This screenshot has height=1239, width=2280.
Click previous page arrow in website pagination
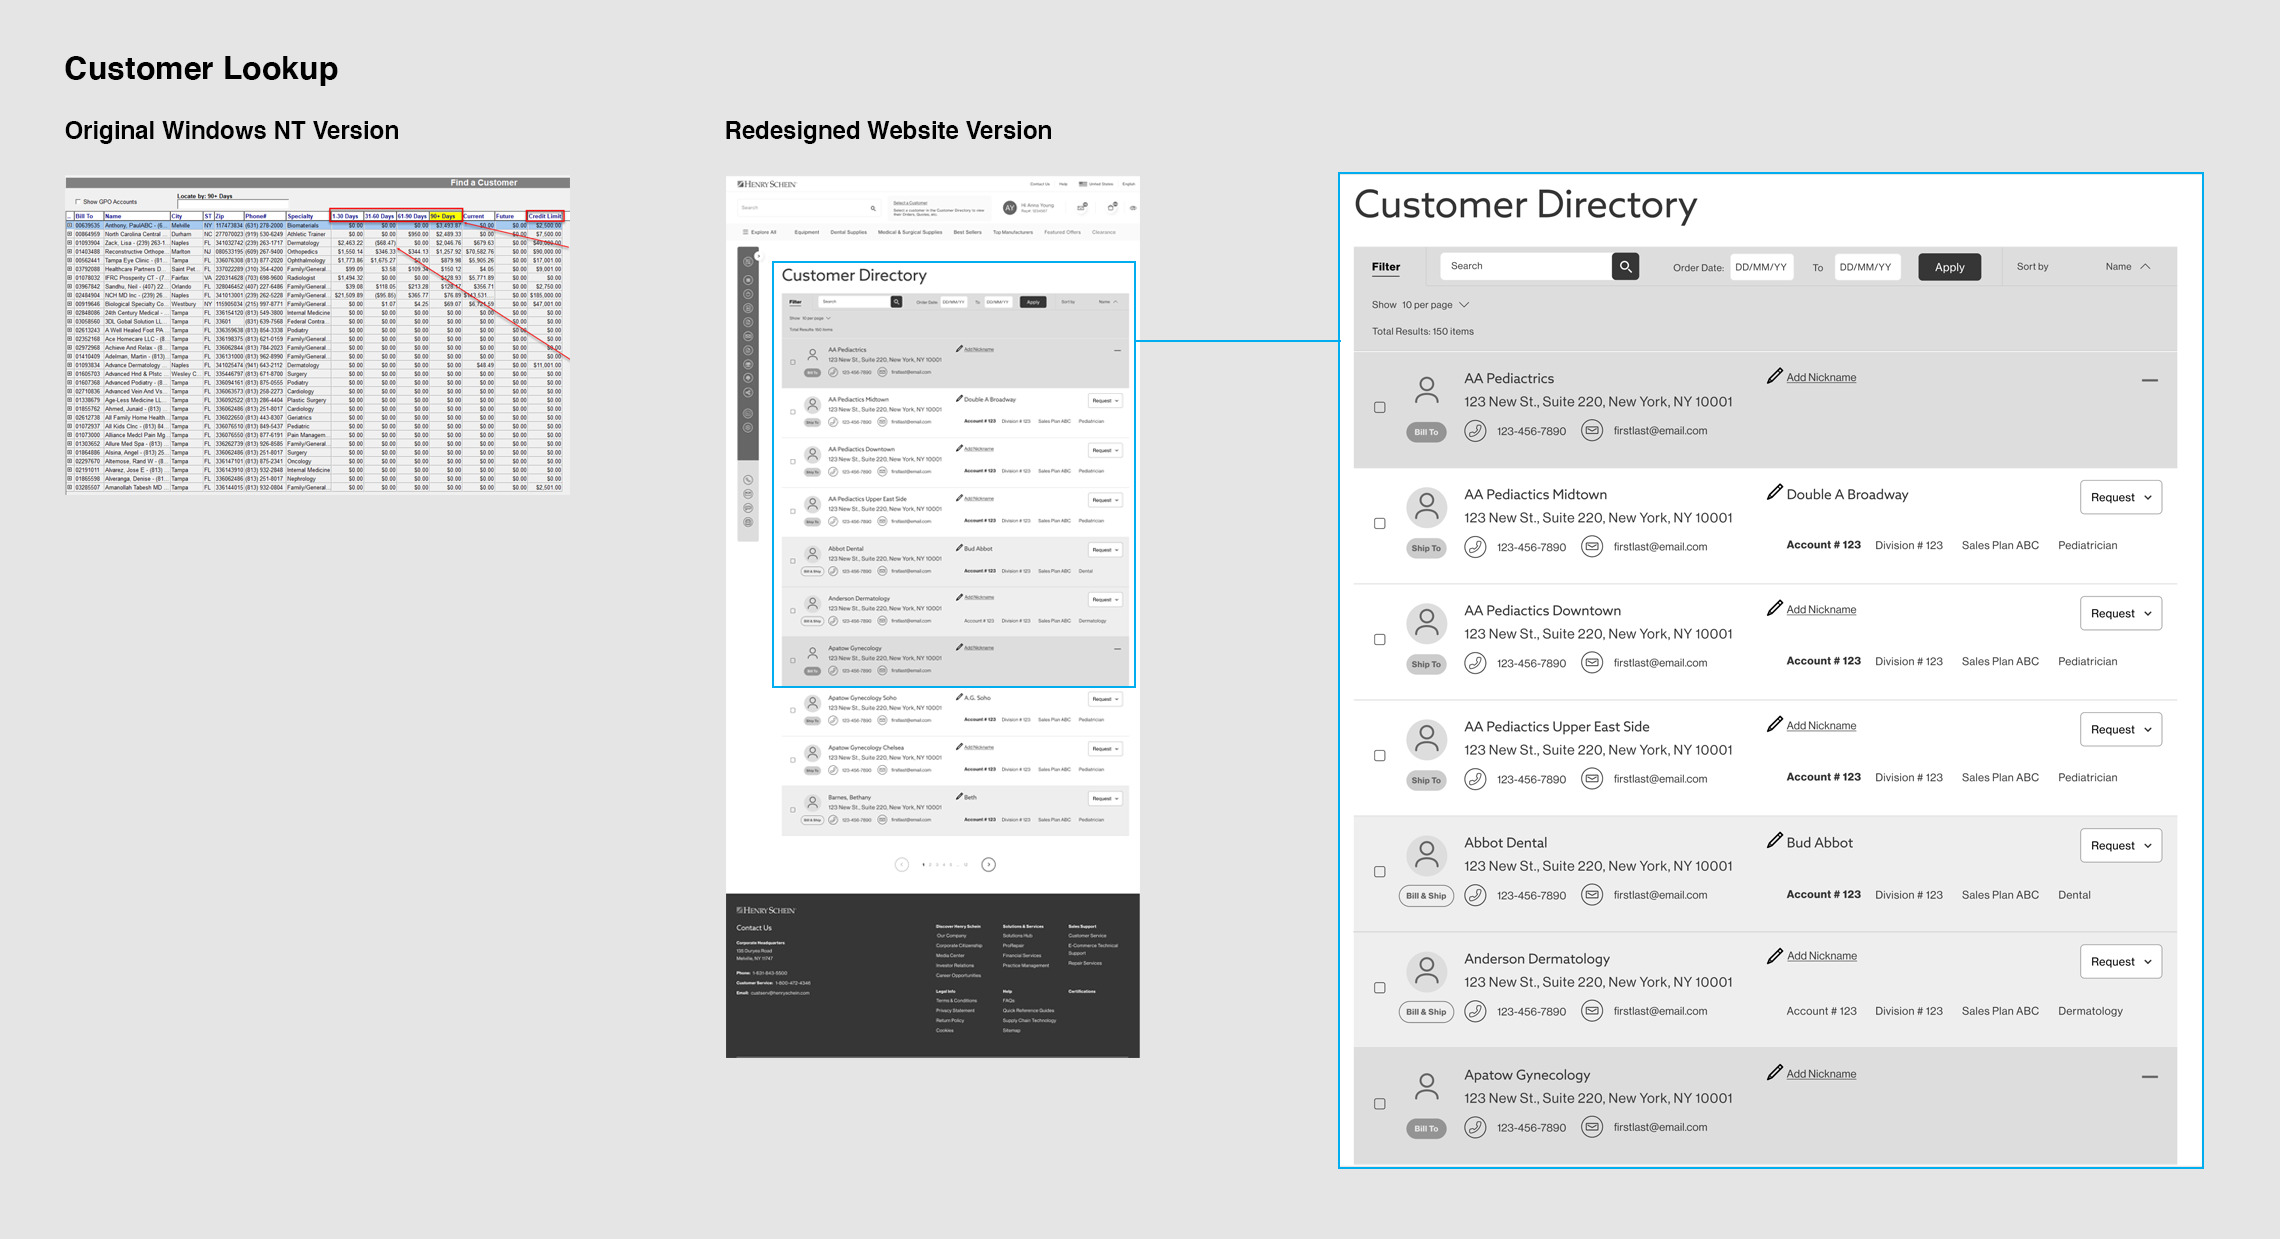tap(901, 864)
